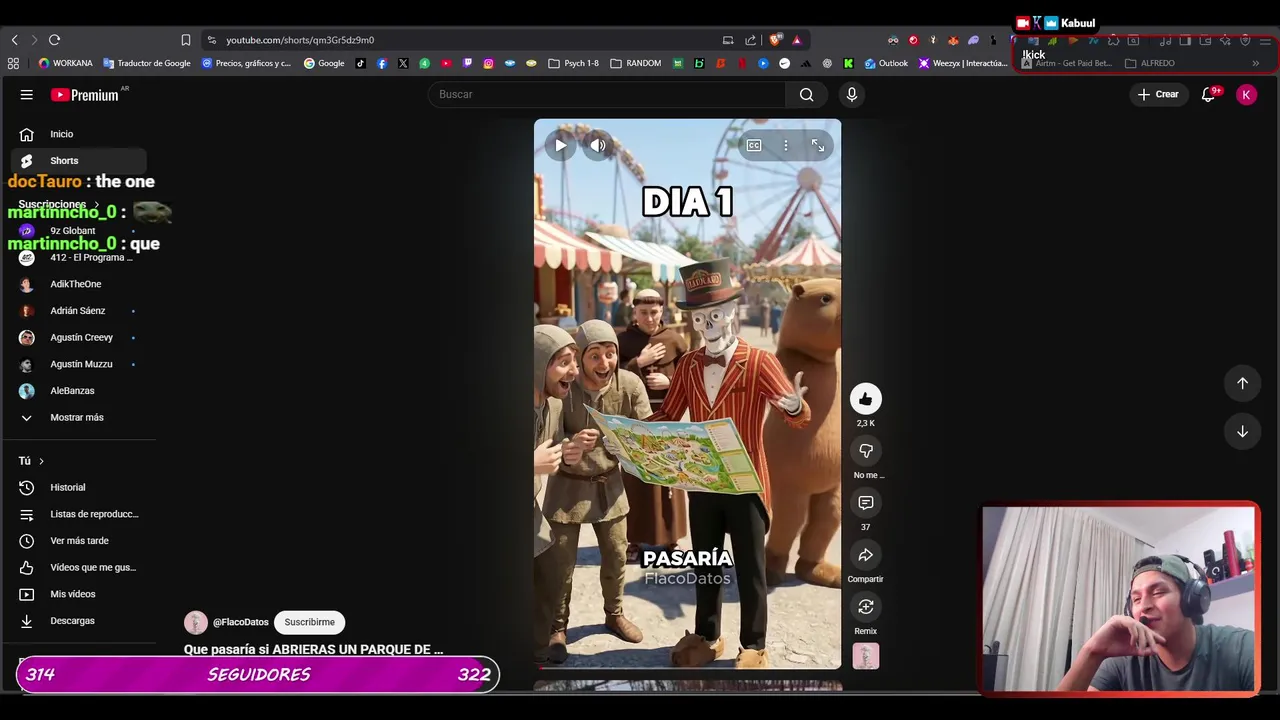Open the Short title Que pasaría si ABRIERAS
1280x720 pixels.
coord(313,650)
